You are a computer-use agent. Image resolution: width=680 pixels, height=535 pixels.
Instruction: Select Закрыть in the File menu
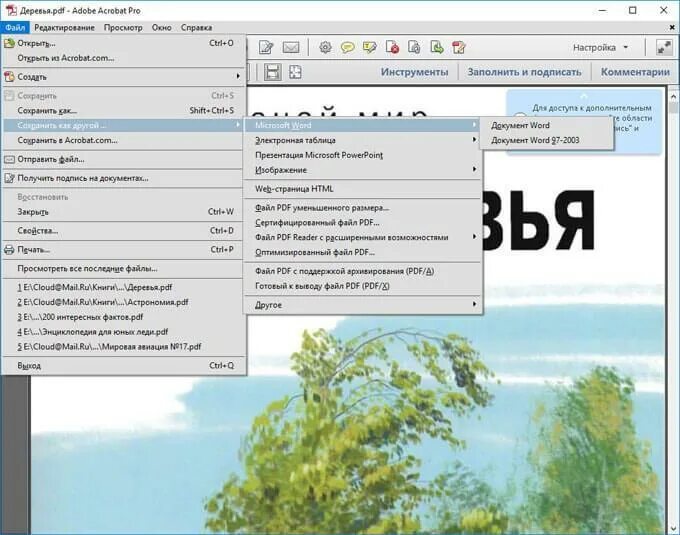124,212
